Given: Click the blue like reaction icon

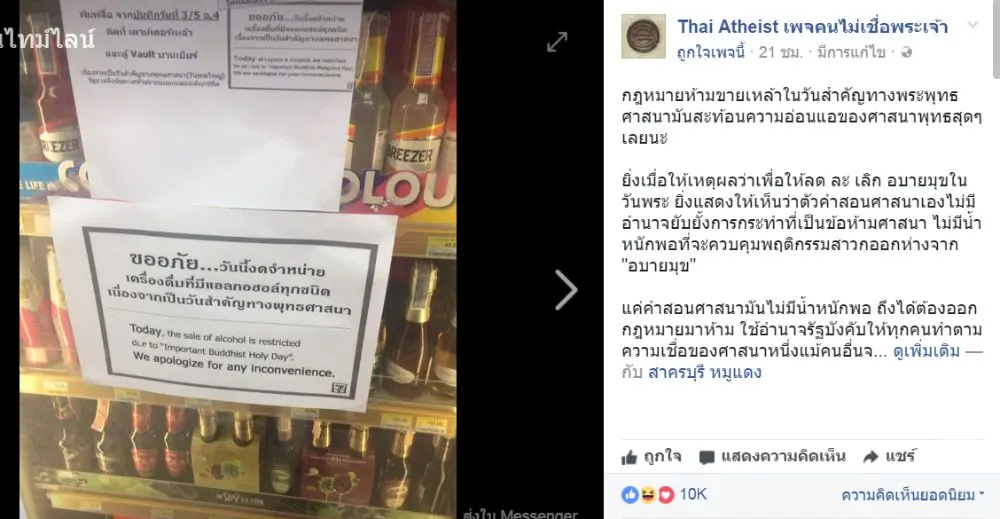Looking at the screenshot, I should 630,495.
